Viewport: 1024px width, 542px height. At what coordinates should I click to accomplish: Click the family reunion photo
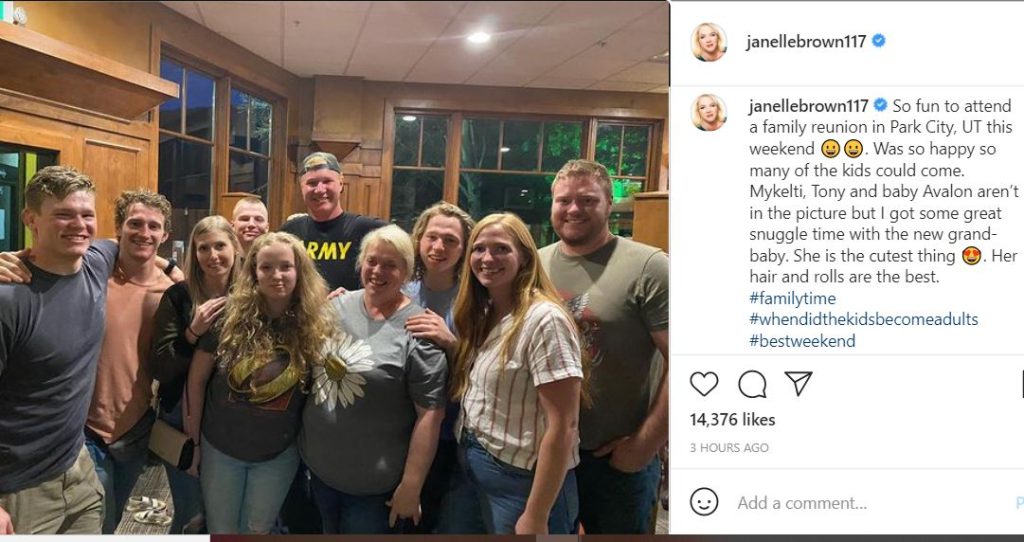coord(334,268)
